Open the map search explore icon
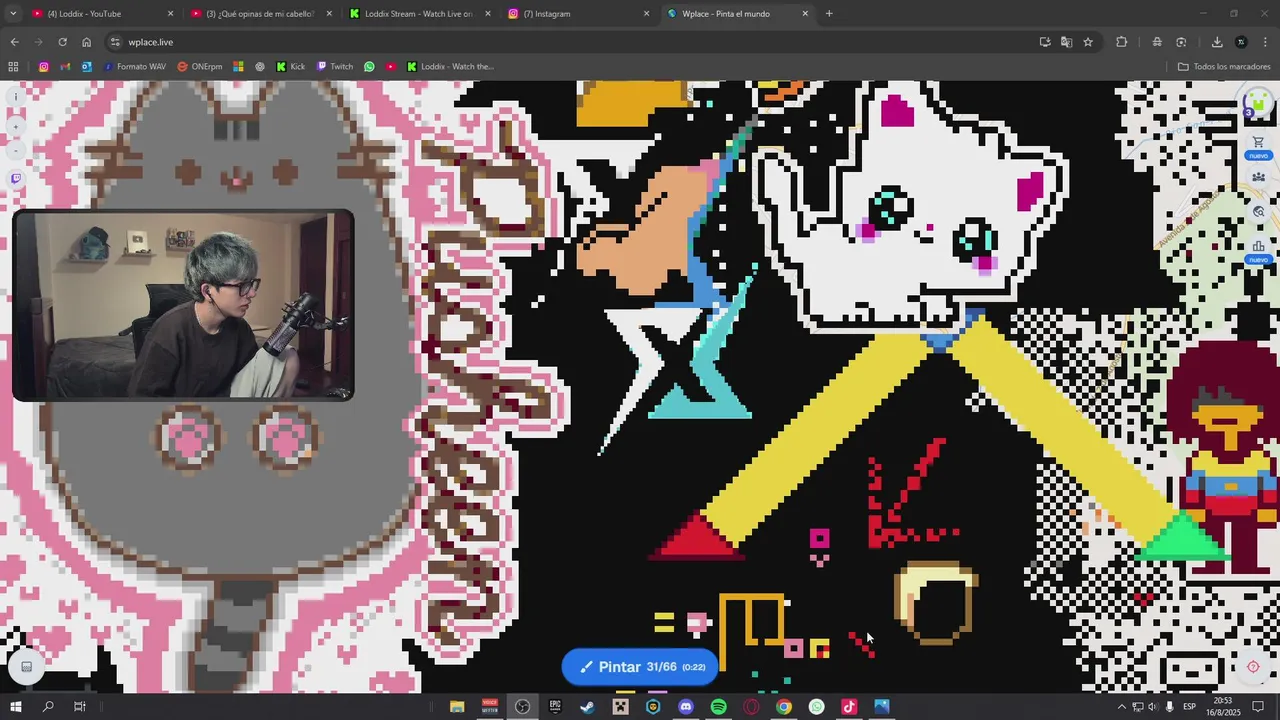Viewport: 1280px width, 720px height. 1258,212
